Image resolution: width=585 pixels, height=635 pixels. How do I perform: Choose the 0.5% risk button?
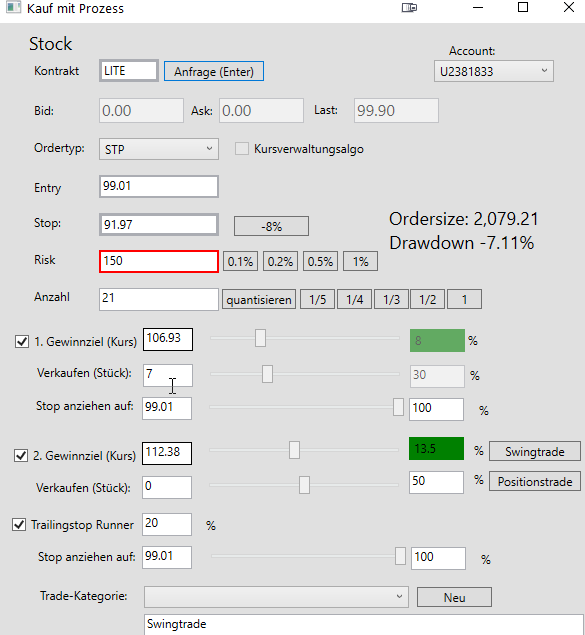320,261
